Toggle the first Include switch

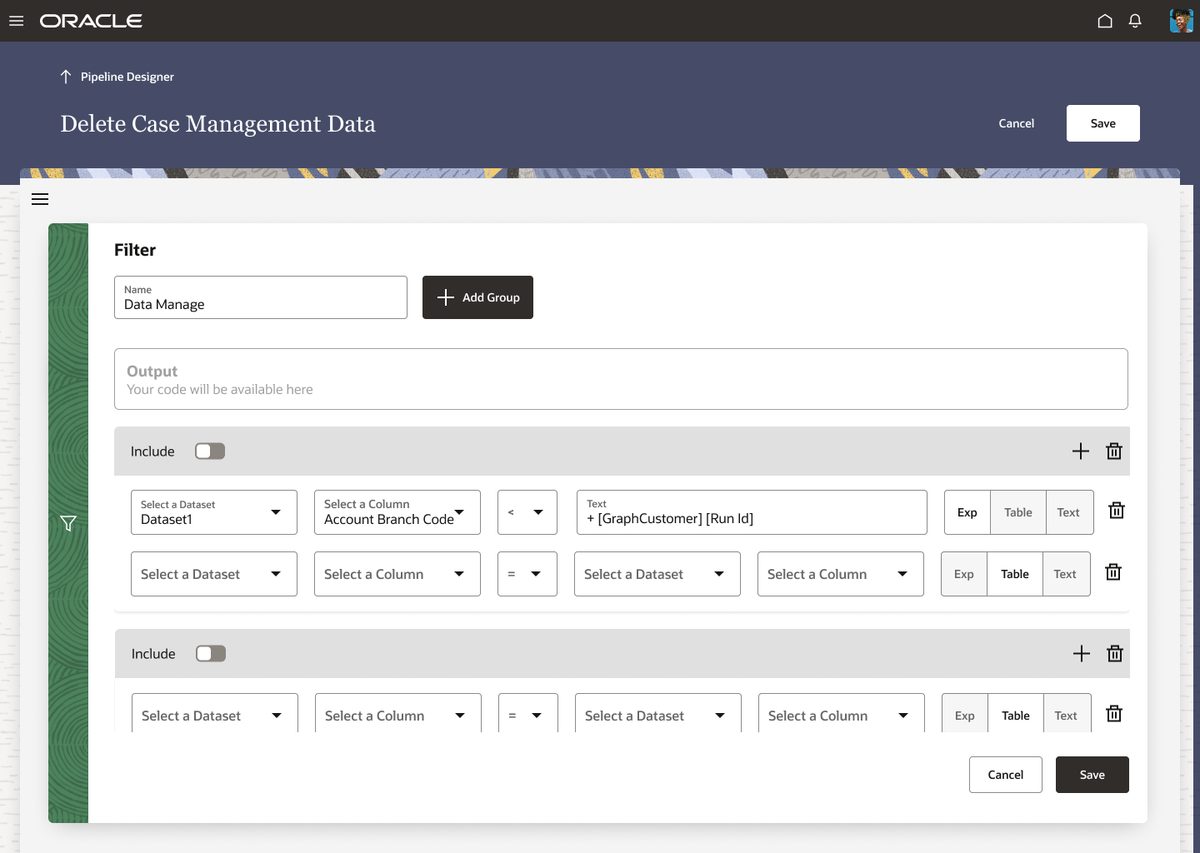pos(210,451)
